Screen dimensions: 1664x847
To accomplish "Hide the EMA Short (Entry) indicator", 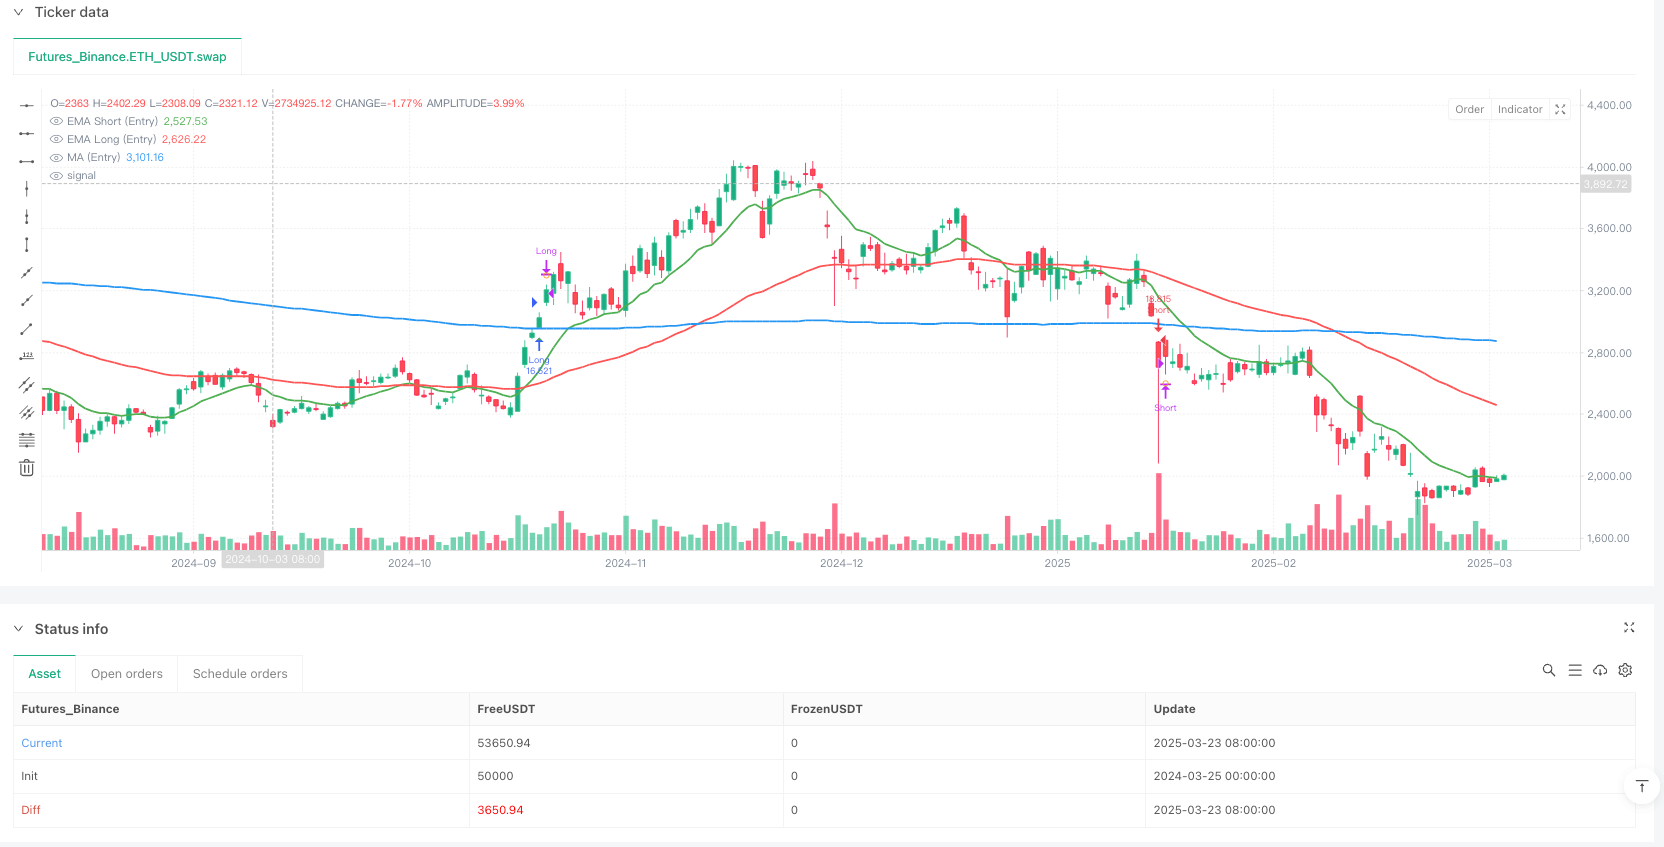I will click(56, 122).
